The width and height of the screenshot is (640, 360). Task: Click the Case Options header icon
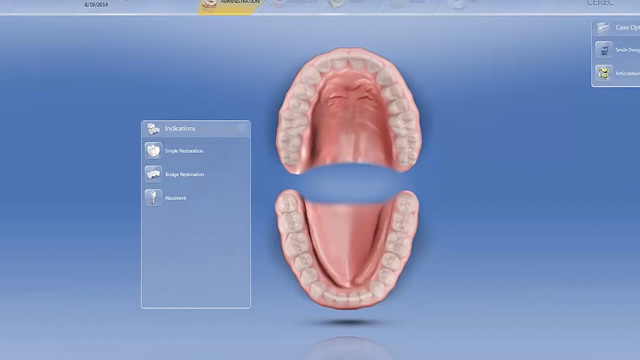click(603, 27)
